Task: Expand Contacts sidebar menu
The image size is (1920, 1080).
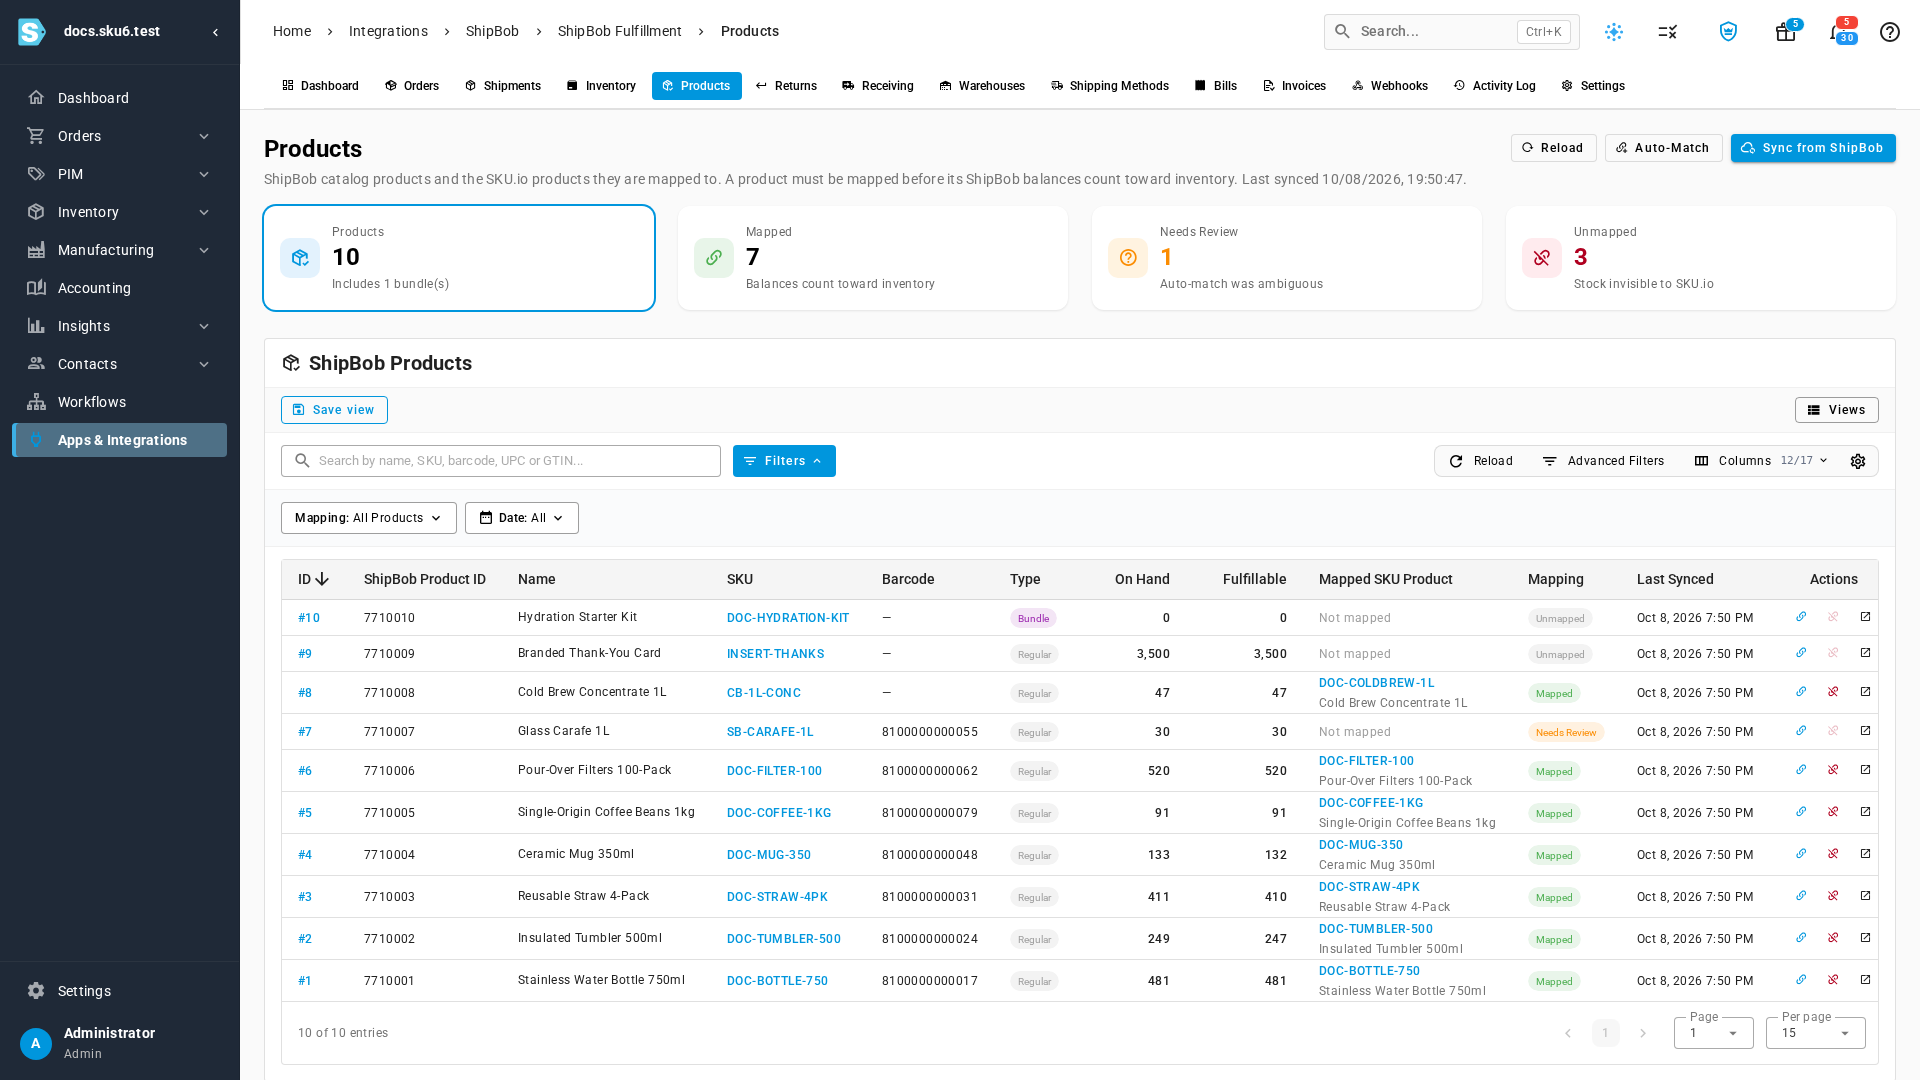Action: (119, 364)
